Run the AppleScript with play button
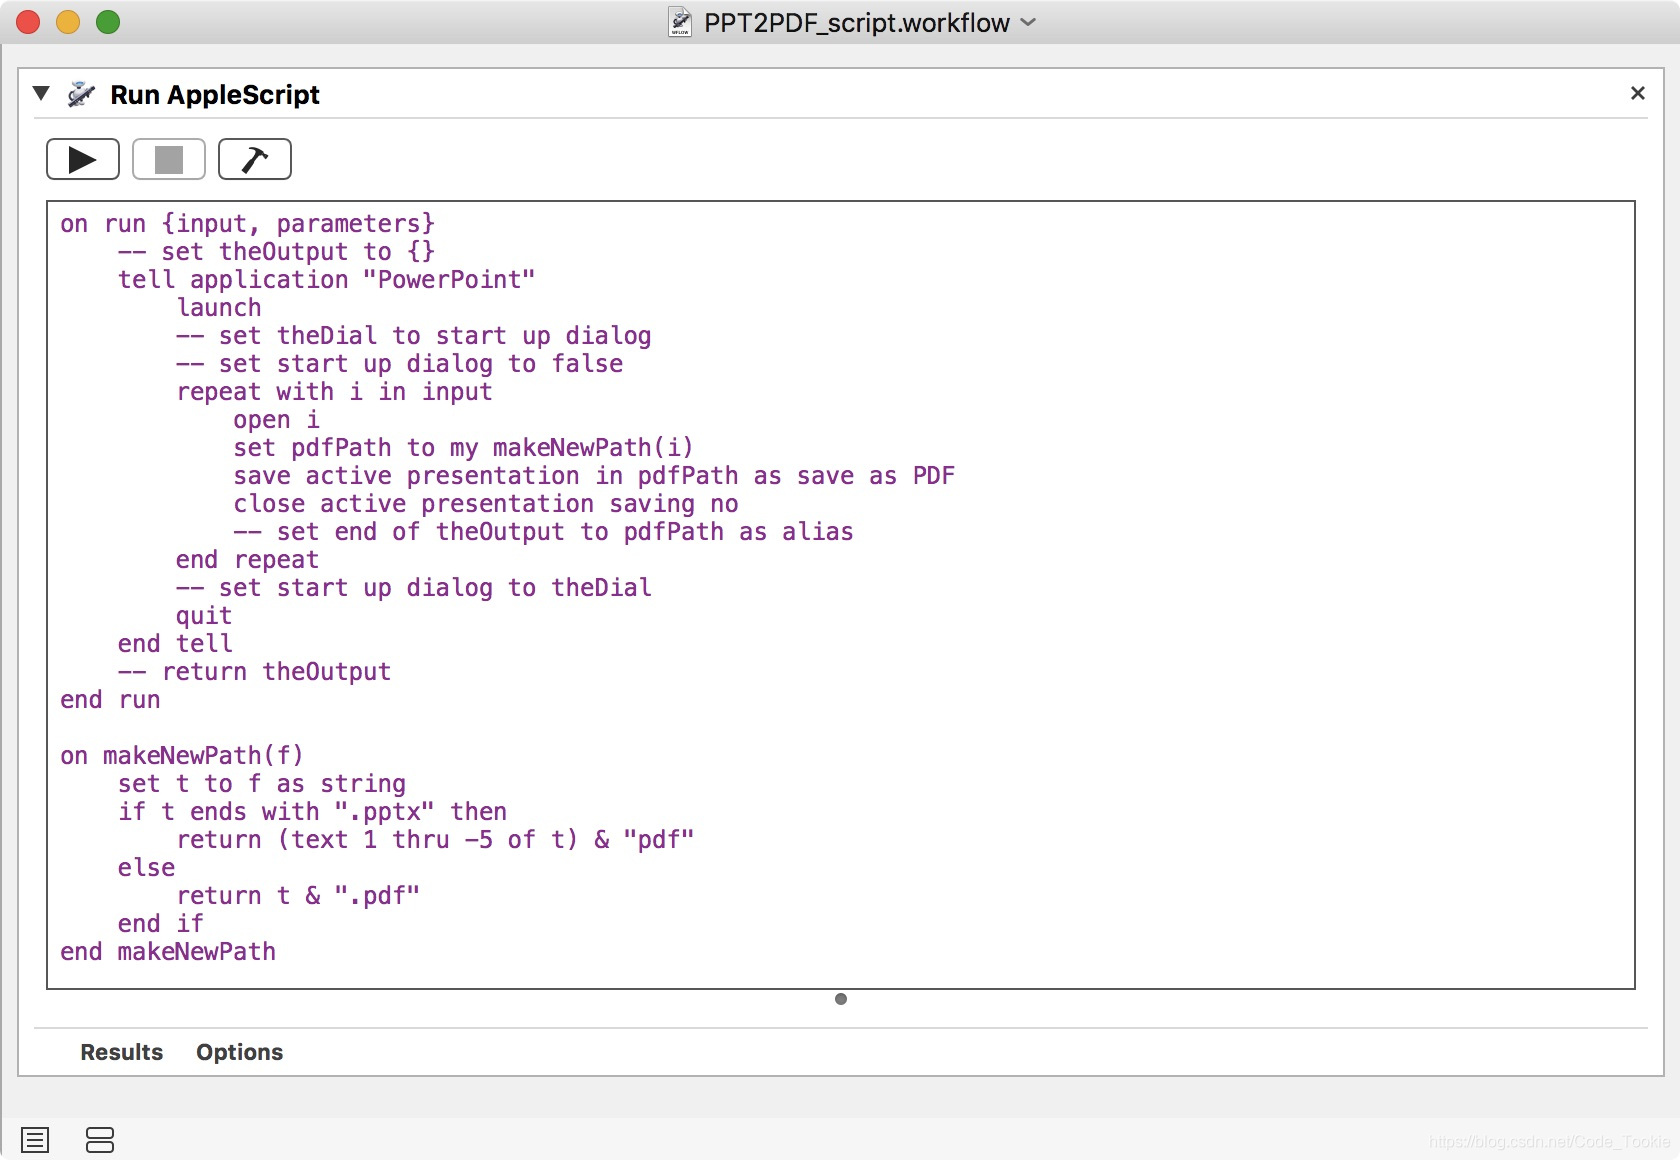Viewport: 1680px width, 1160px height. tap(83, 159)
